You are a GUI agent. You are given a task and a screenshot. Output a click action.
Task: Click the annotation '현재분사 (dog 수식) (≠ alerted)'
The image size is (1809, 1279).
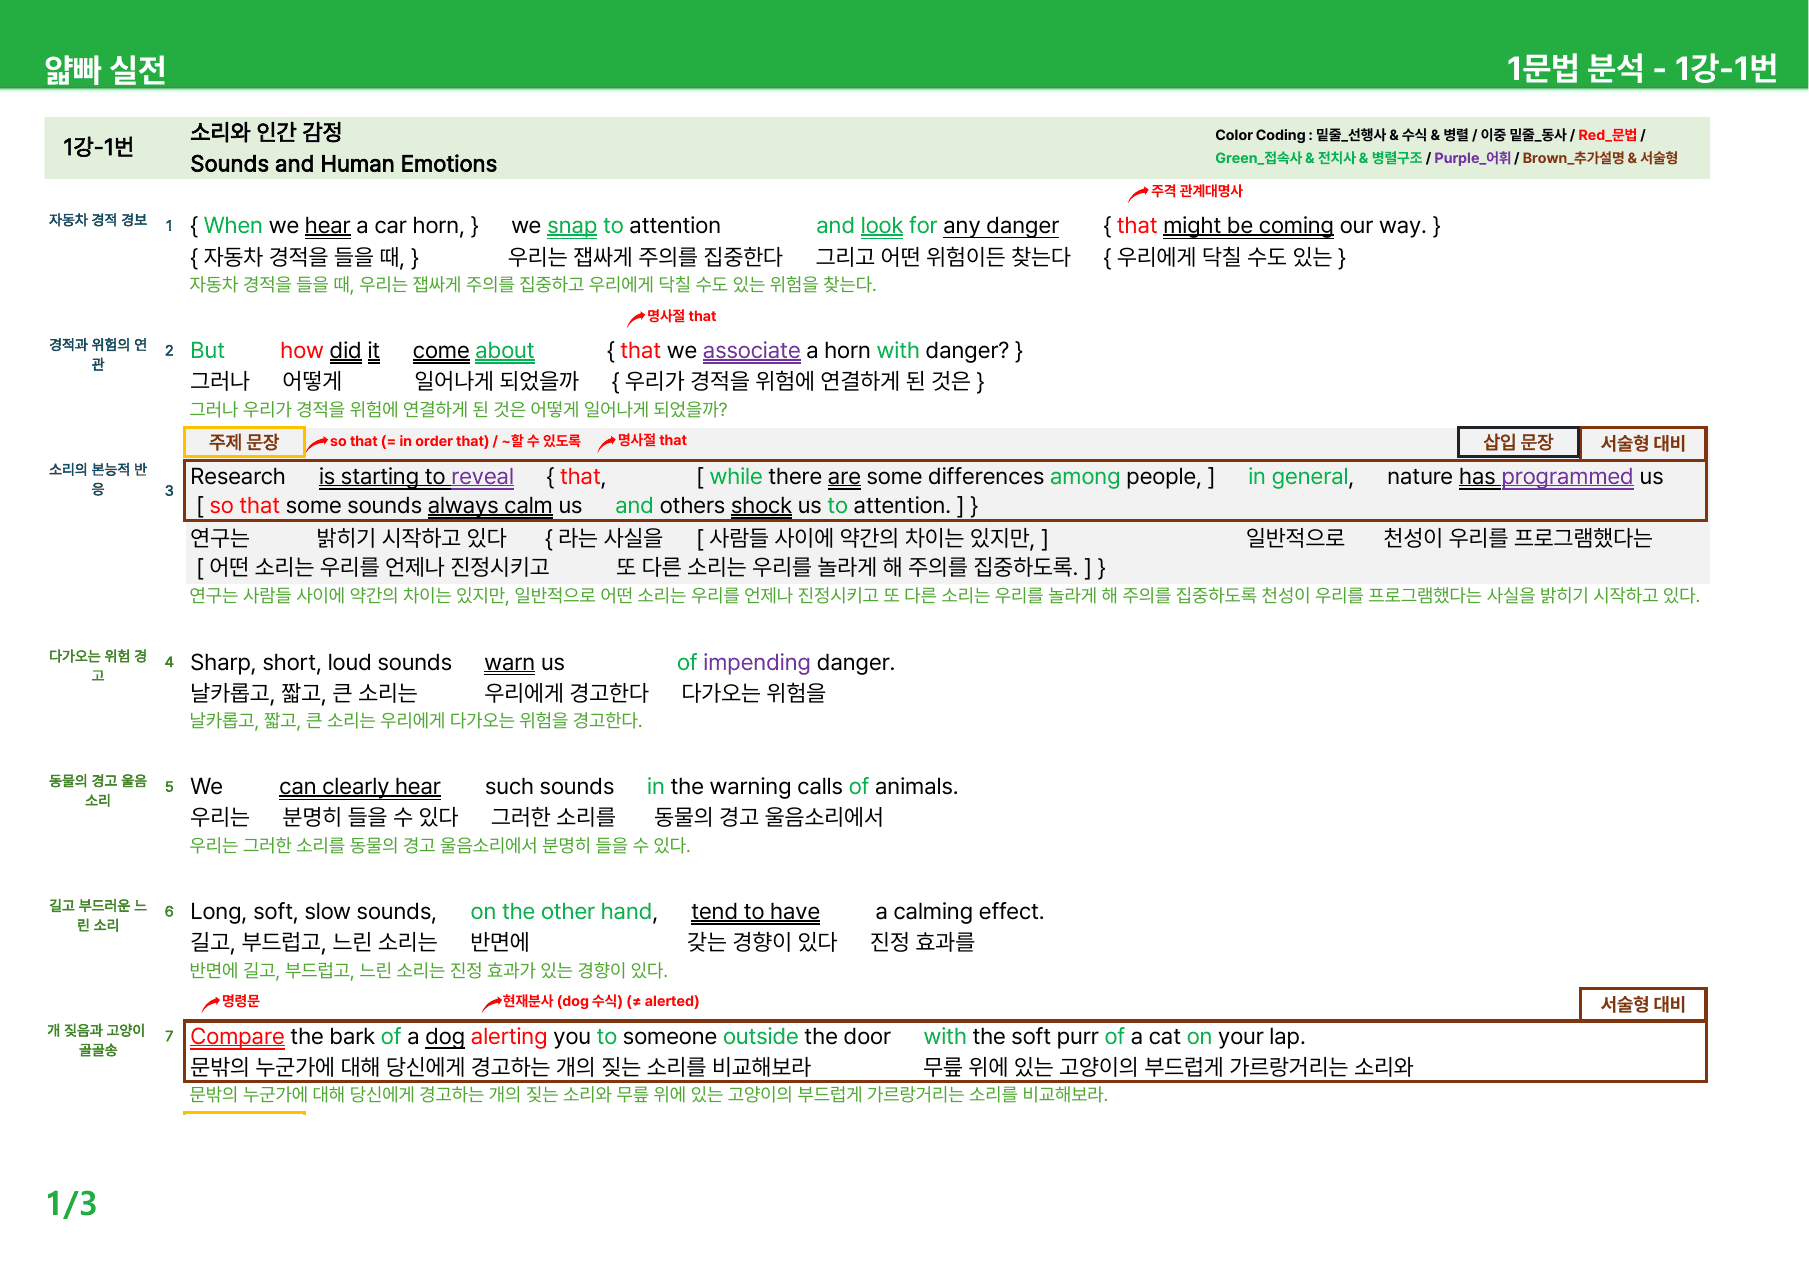pyautogui.click(x=600, y=1001)
